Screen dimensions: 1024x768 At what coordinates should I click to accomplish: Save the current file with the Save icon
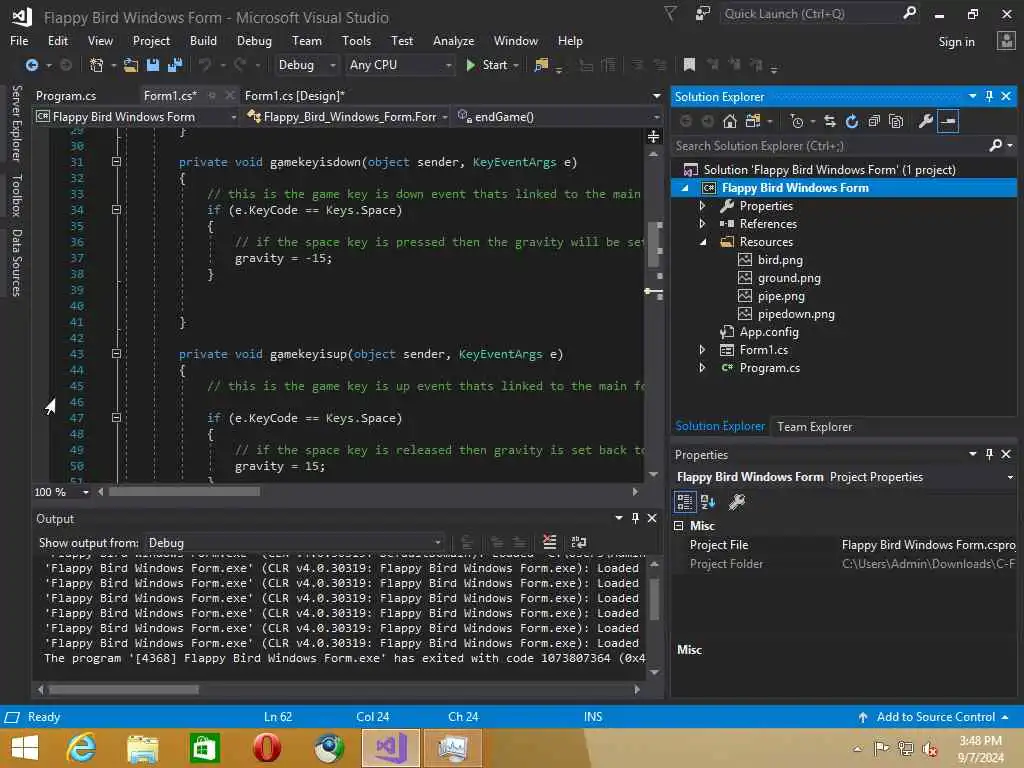tap(153, 65)
